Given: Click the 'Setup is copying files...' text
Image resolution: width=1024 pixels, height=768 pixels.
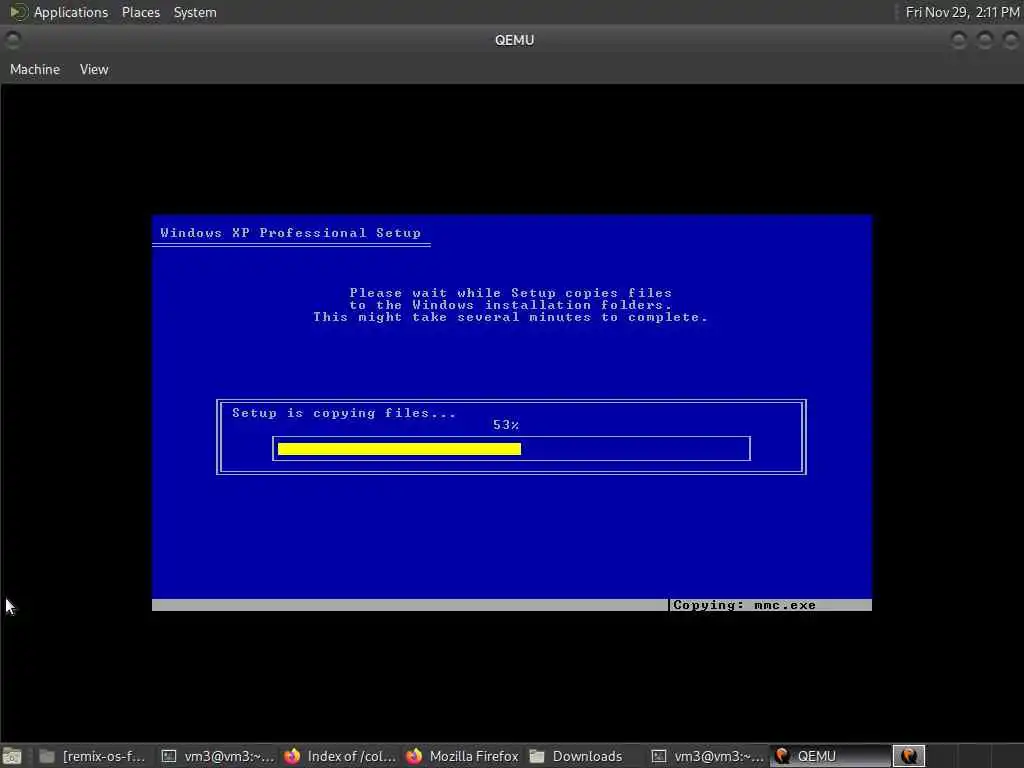Looking at the screenshot, I should coord(344,413).
